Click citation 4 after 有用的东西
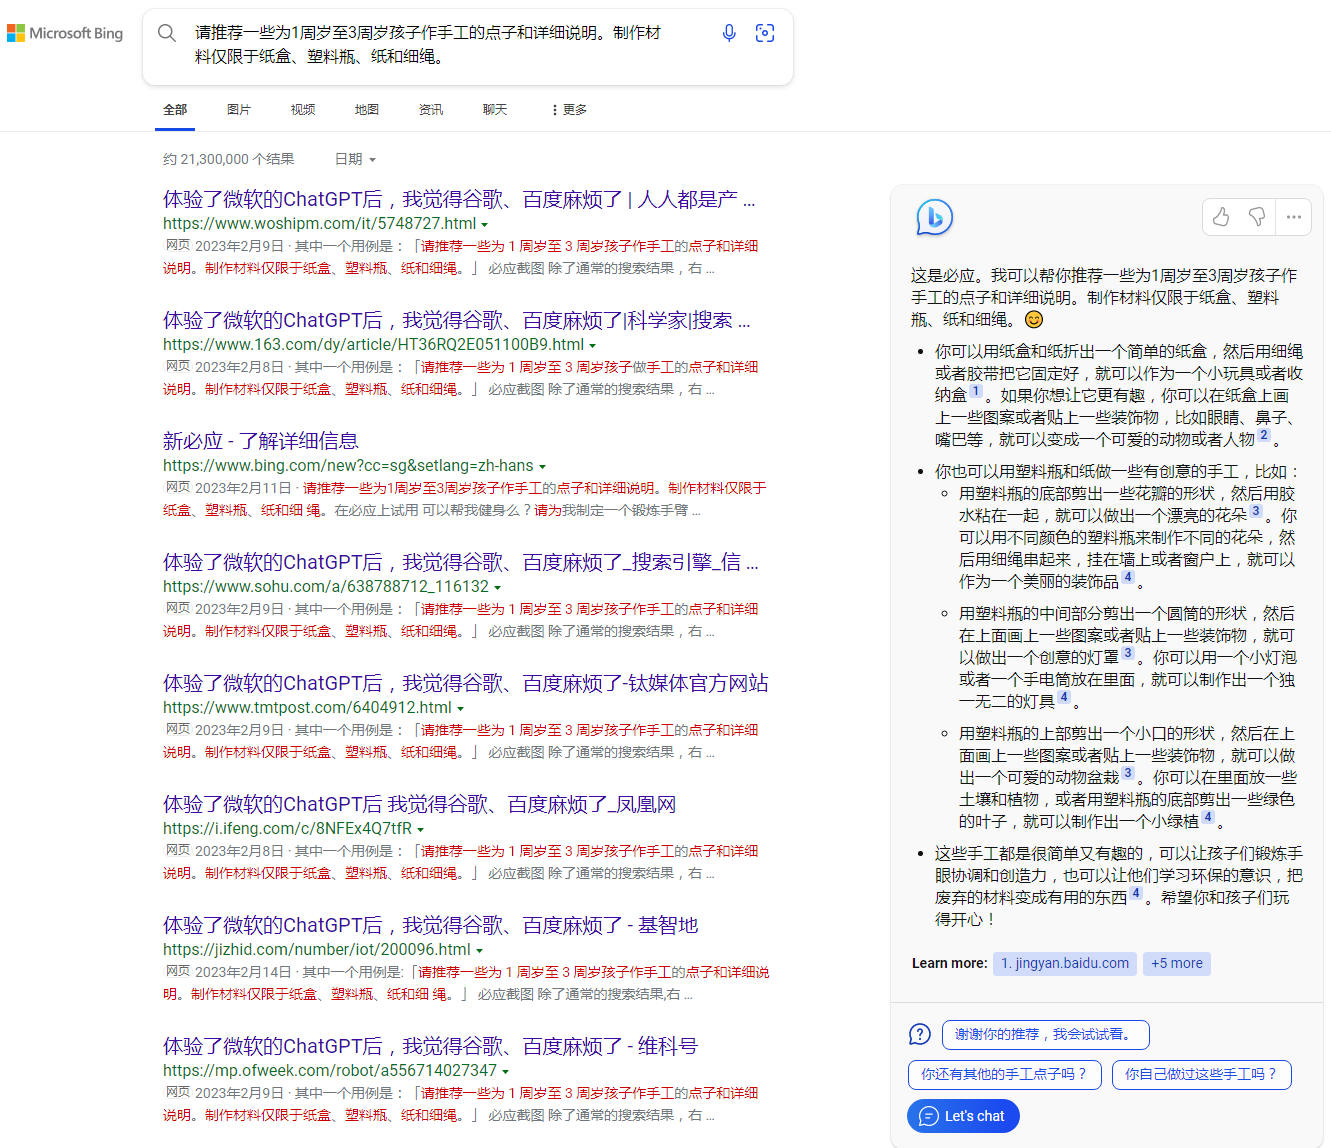 1136,893
